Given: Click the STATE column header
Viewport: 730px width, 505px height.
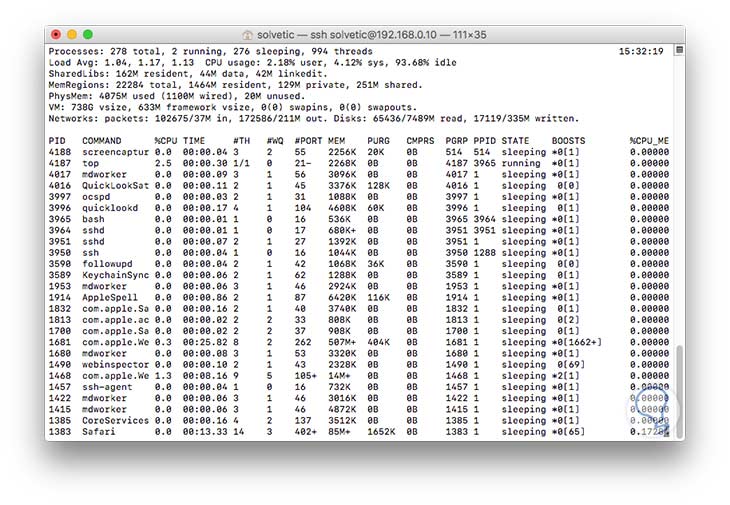Looking at the screenshot, I should [515, 141].
